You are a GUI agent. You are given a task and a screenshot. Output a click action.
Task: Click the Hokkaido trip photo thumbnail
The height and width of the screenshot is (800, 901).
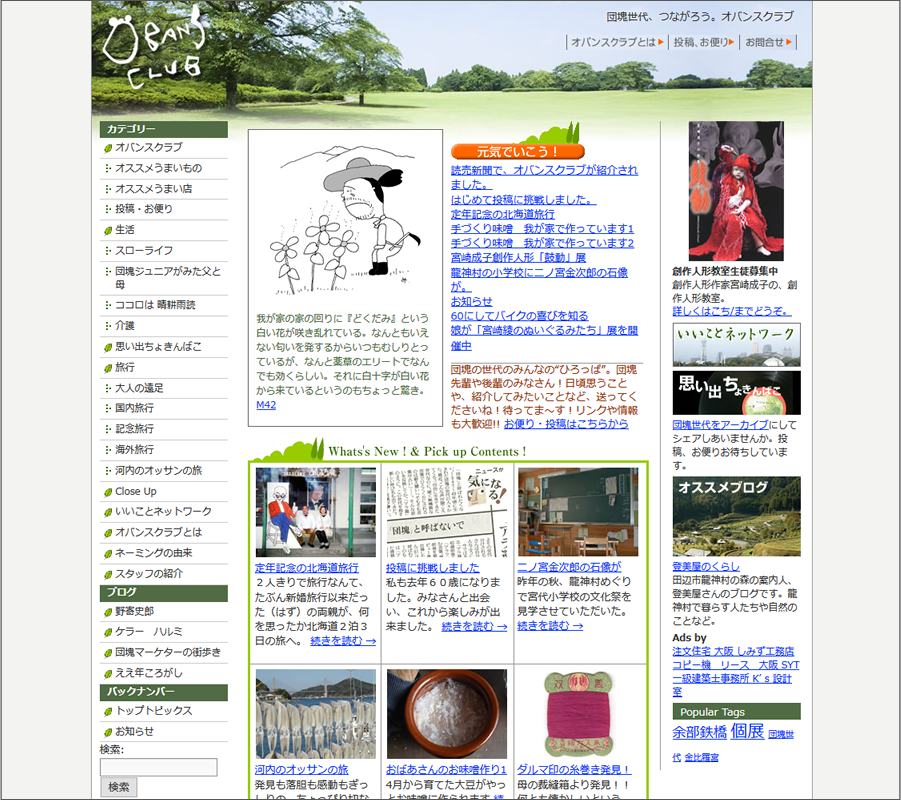pos(315,512)
